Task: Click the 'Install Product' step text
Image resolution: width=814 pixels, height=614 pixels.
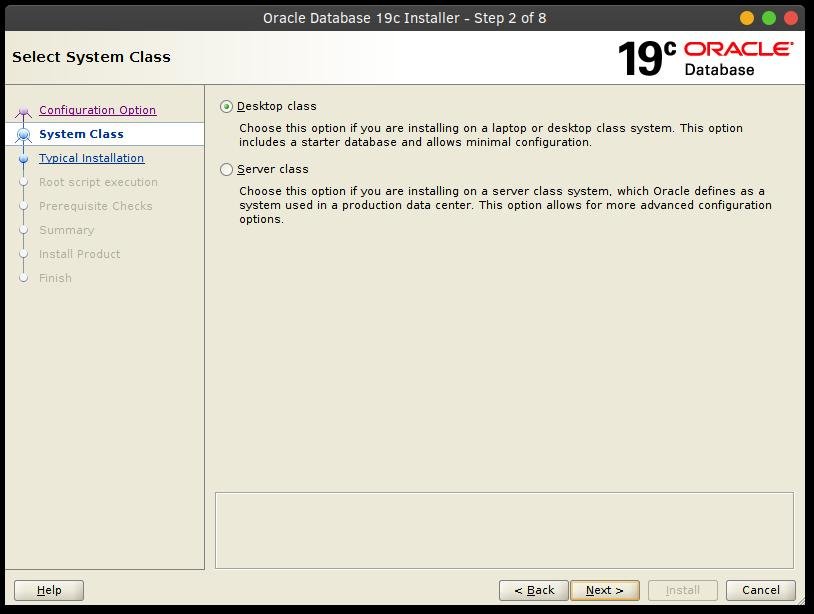Action: pos(79,254)
